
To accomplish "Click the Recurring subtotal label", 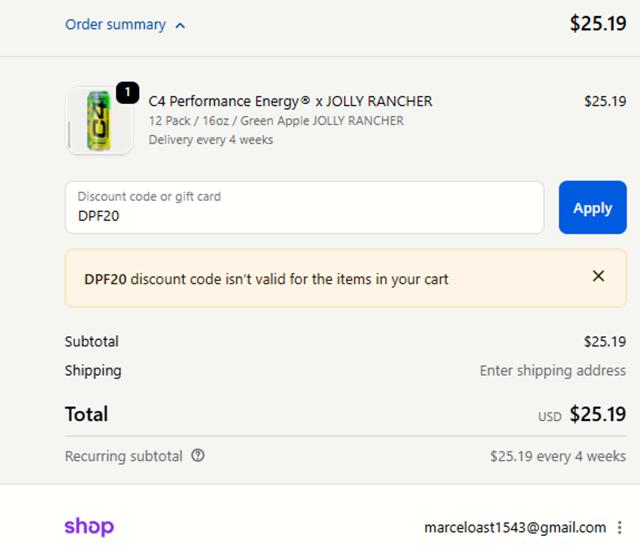I will click(123, 456).
